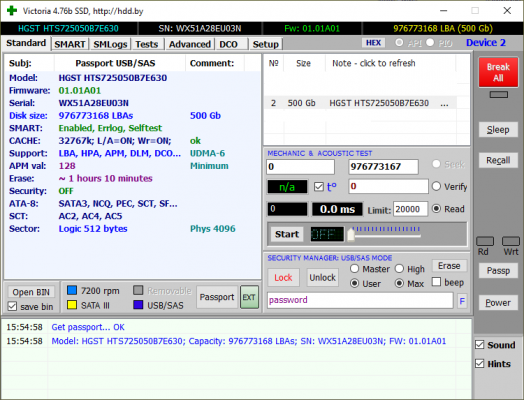Select the Seek test mode radio
524x400 pixels.
click(x=436, y=164)
